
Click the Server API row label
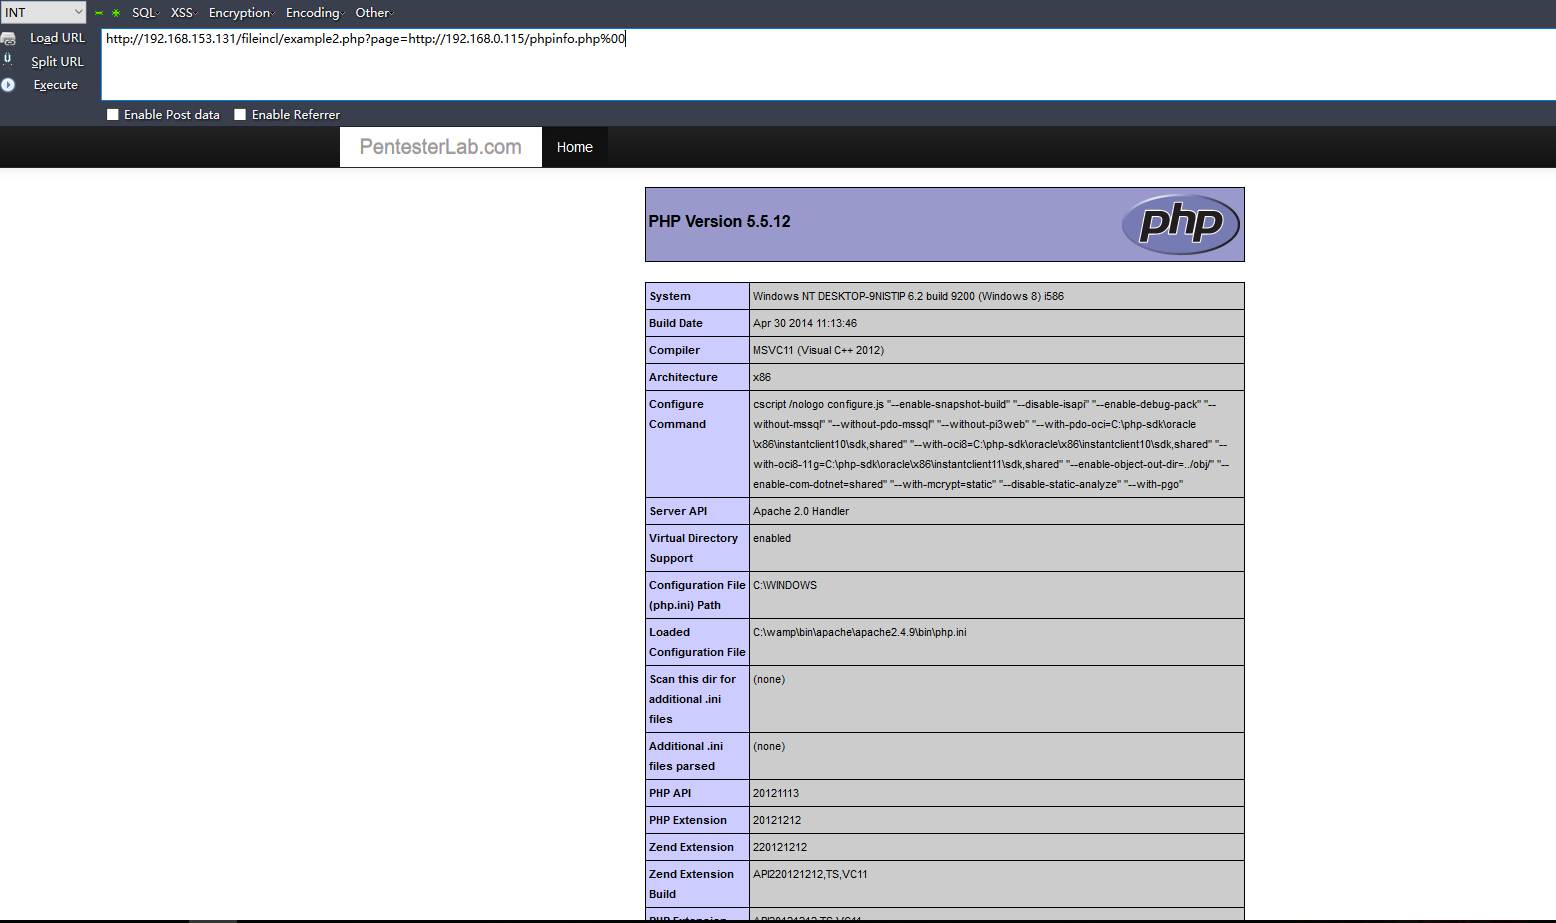[x=678, y=511]
